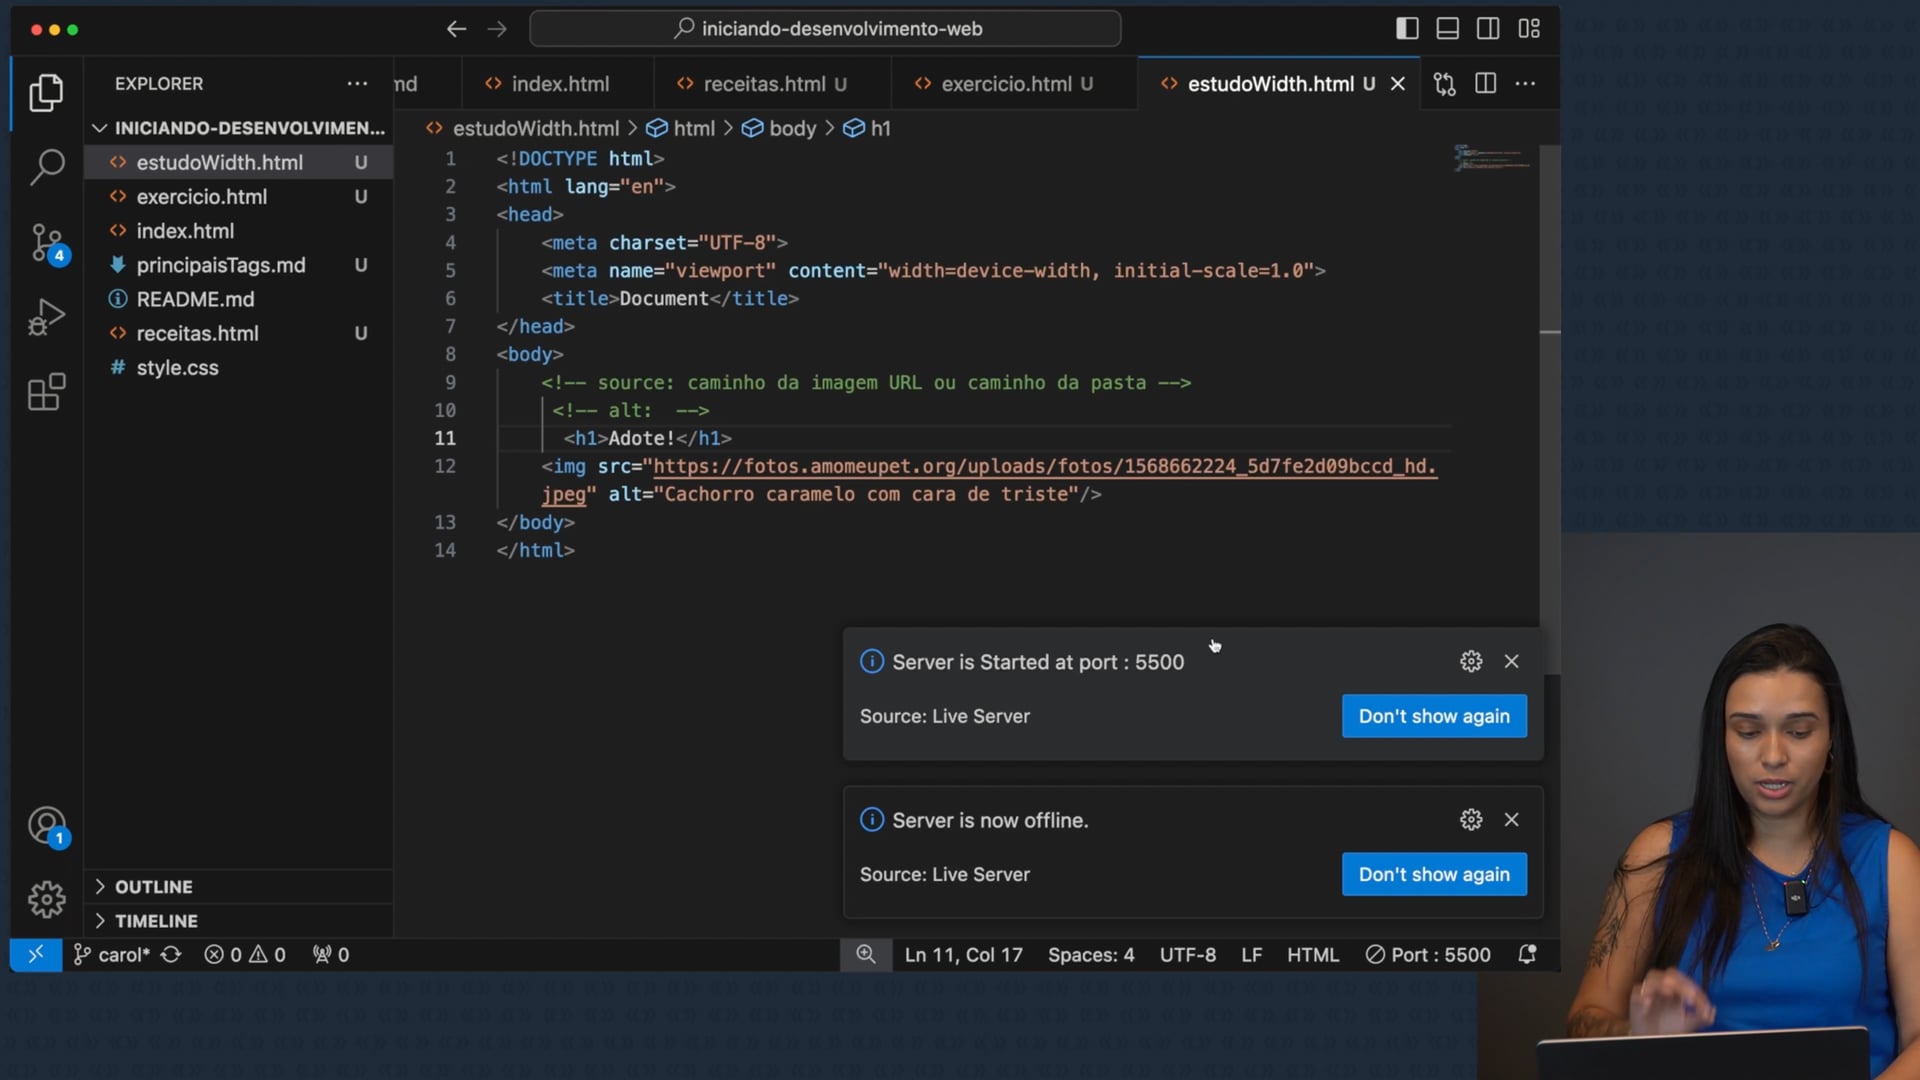
Task: Switch to the receitas.html tab
Action: tap(764, 84)
